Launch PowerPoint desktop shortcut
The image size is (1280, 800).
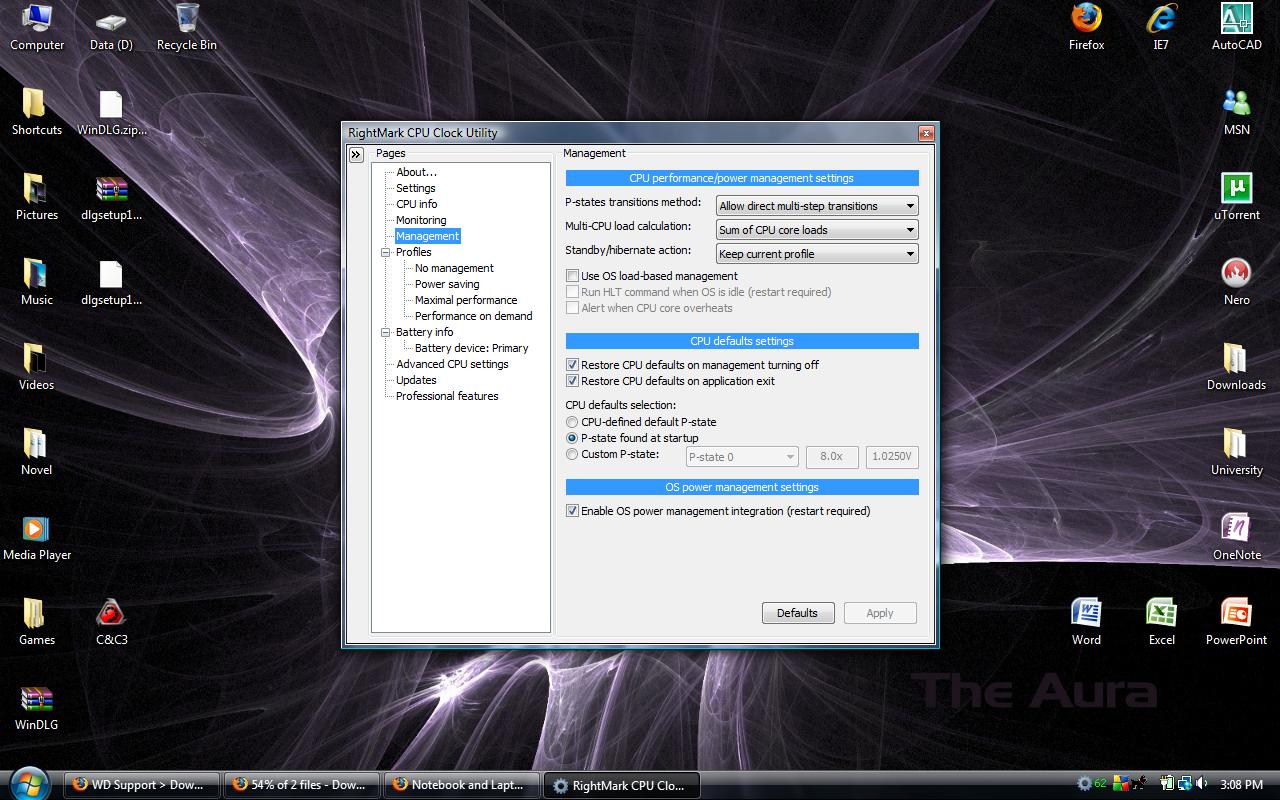[1237, 622]
